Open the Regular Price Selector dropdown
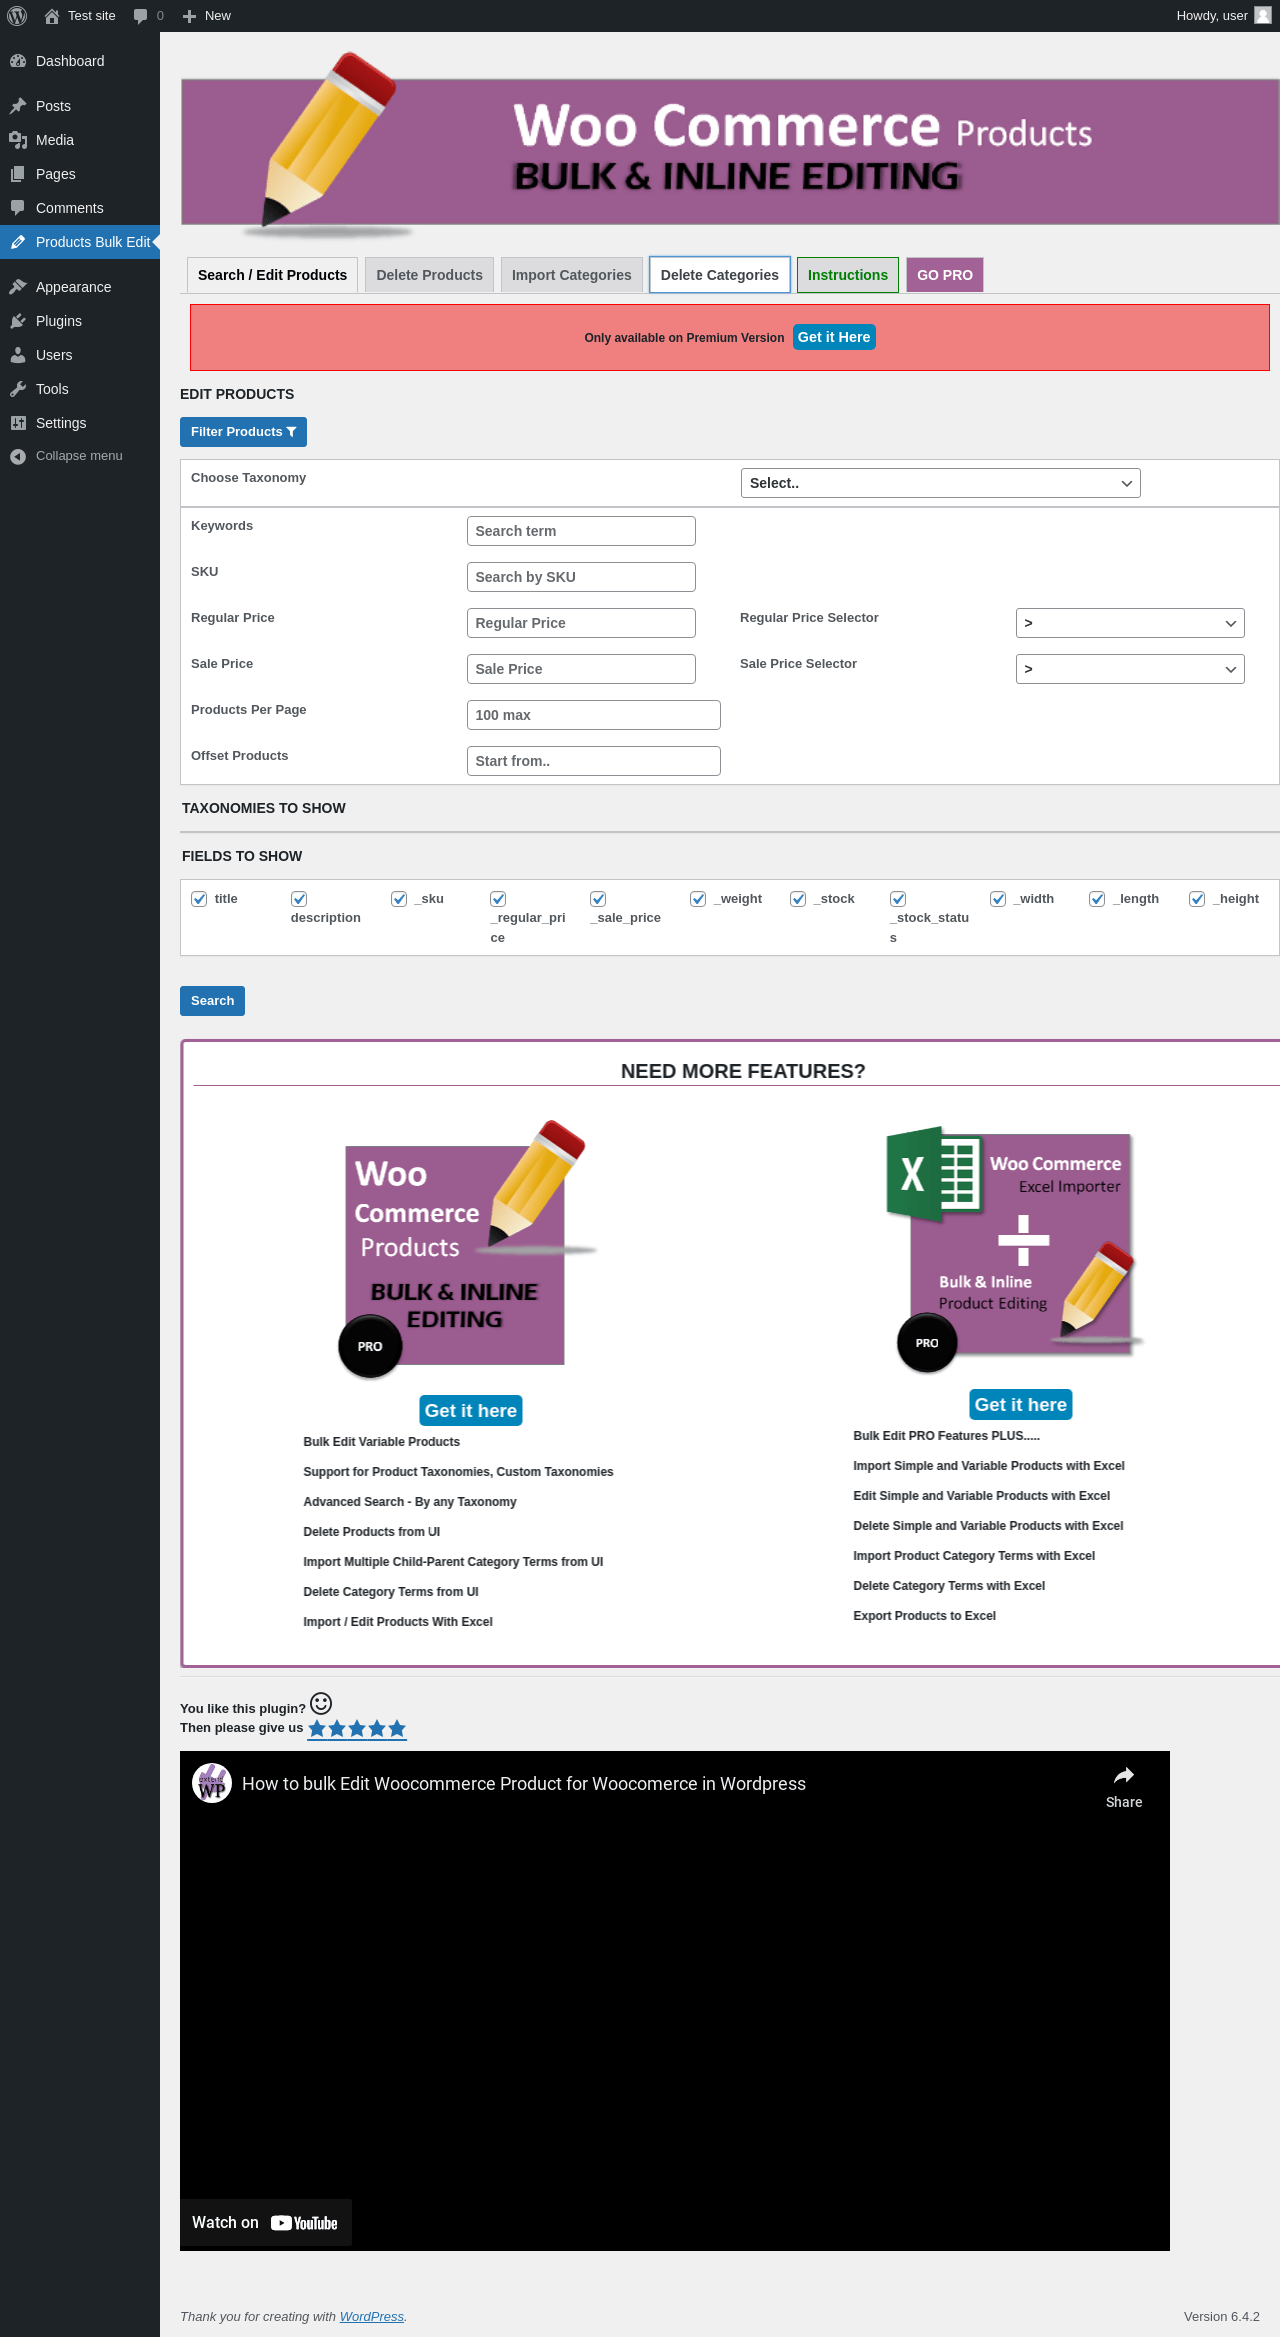Viewport: 1280px width, 2337px height. (1130, 623)
